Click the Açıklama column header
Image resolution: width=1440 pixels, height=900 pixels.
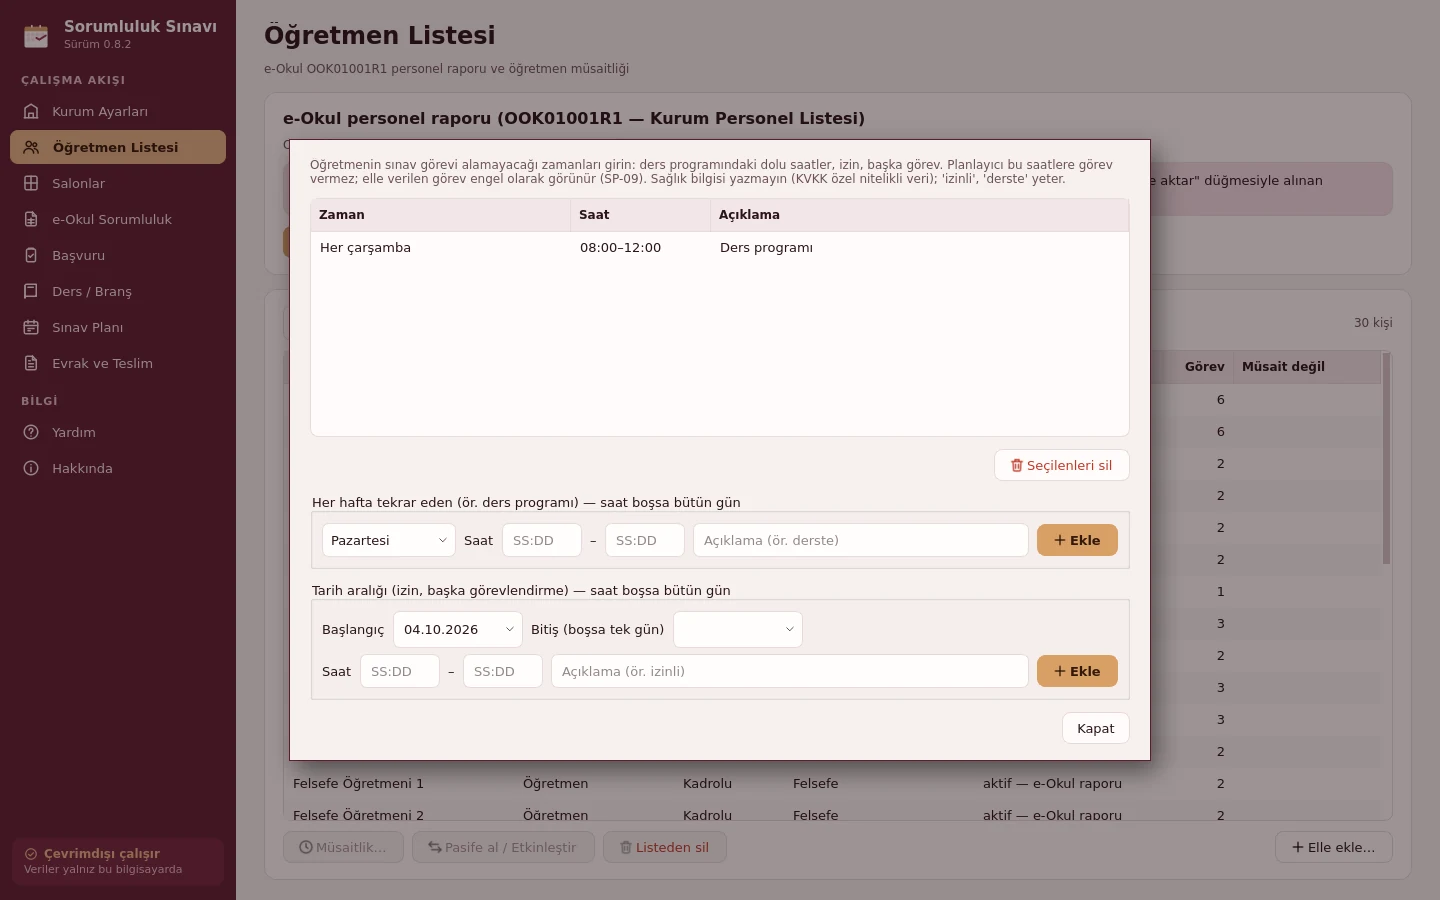(x=920, y=215)
